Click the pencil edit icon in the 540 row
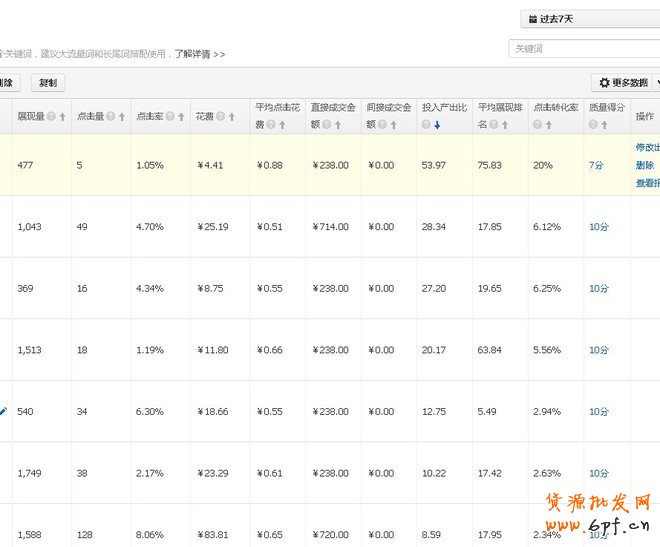Viewport: 660px width, 547px height. 3,411
